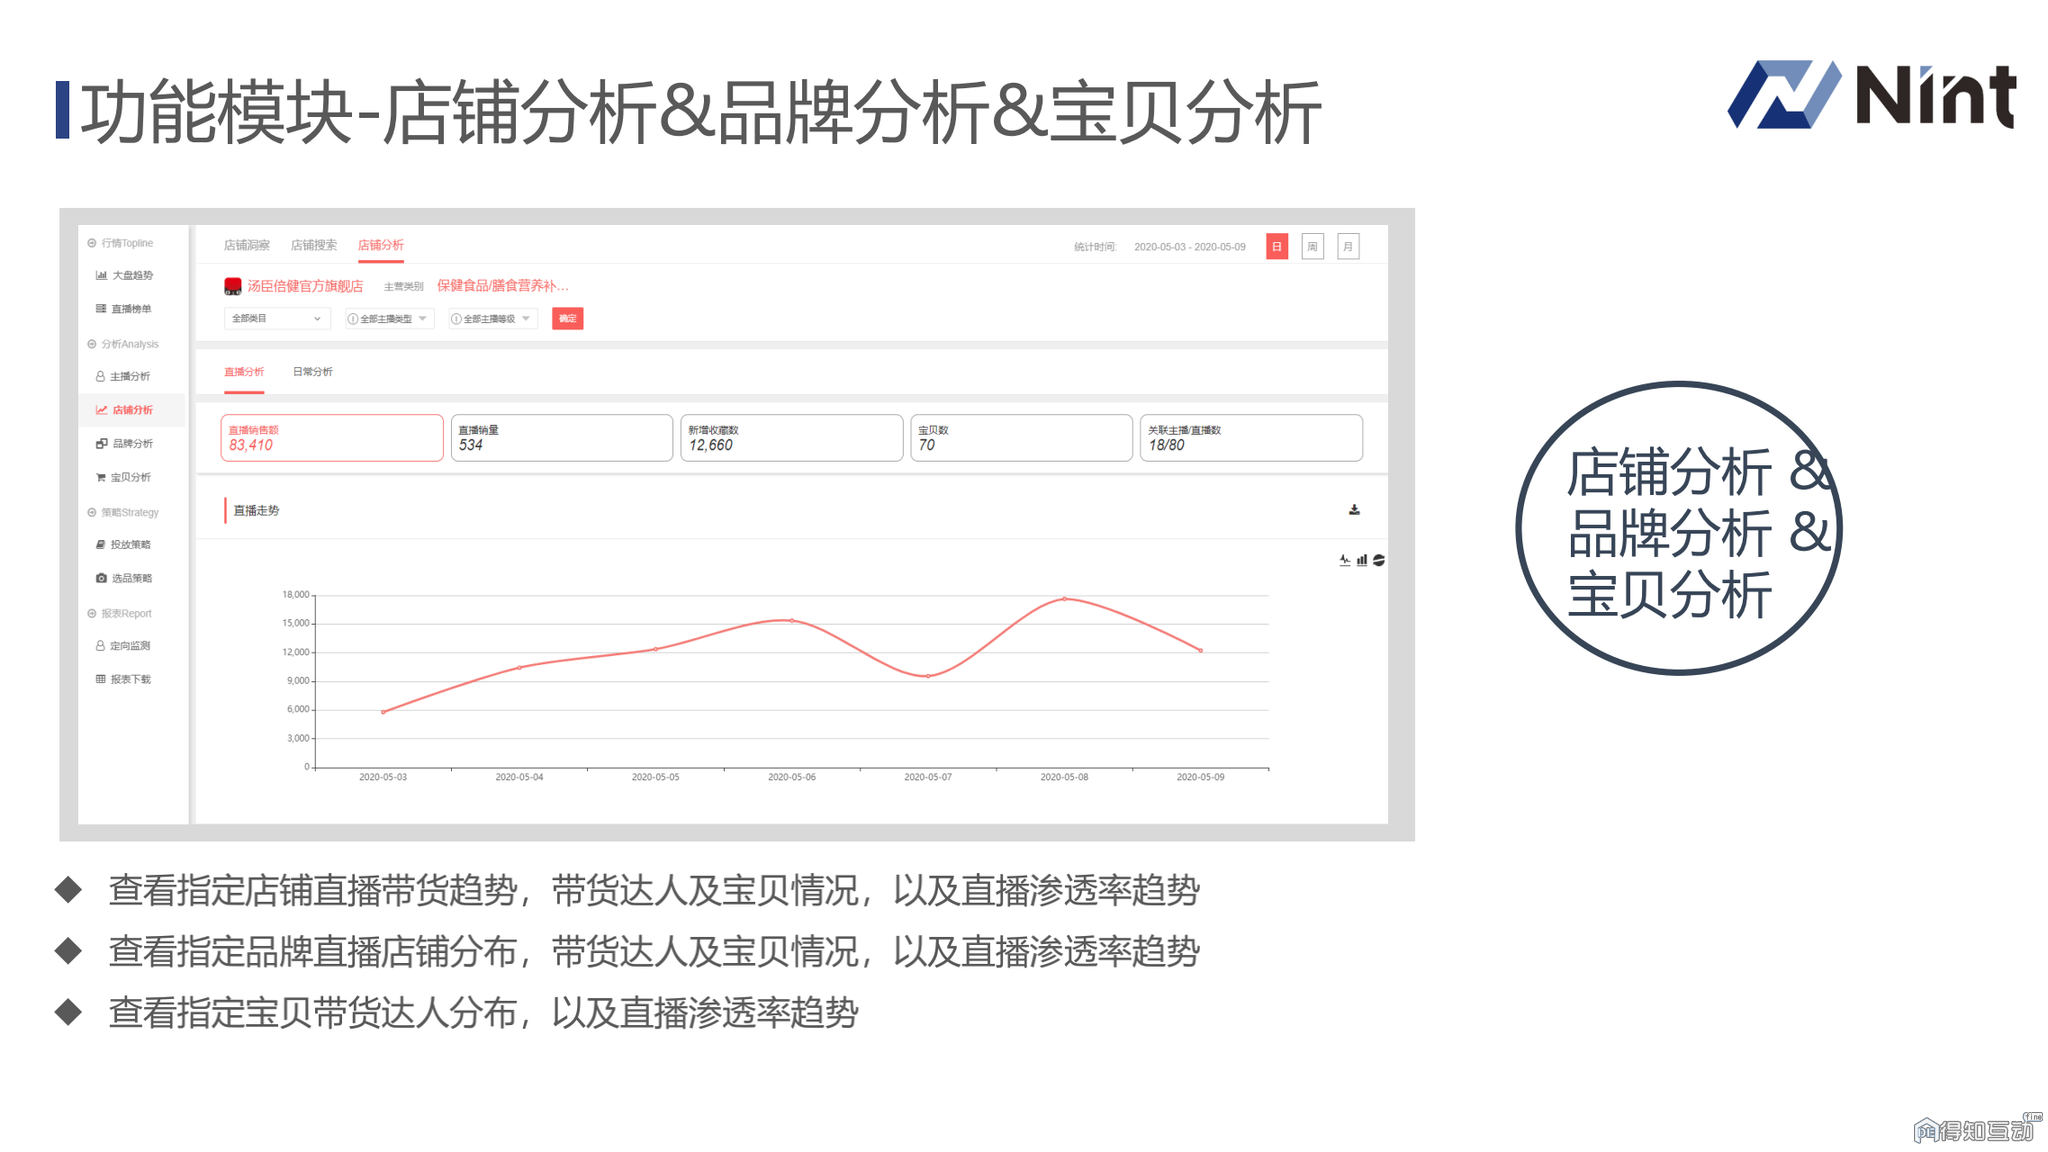Switch to 店铺搜索 tab
This screenshot has width=2048, height=1152.
click(314, 245)
